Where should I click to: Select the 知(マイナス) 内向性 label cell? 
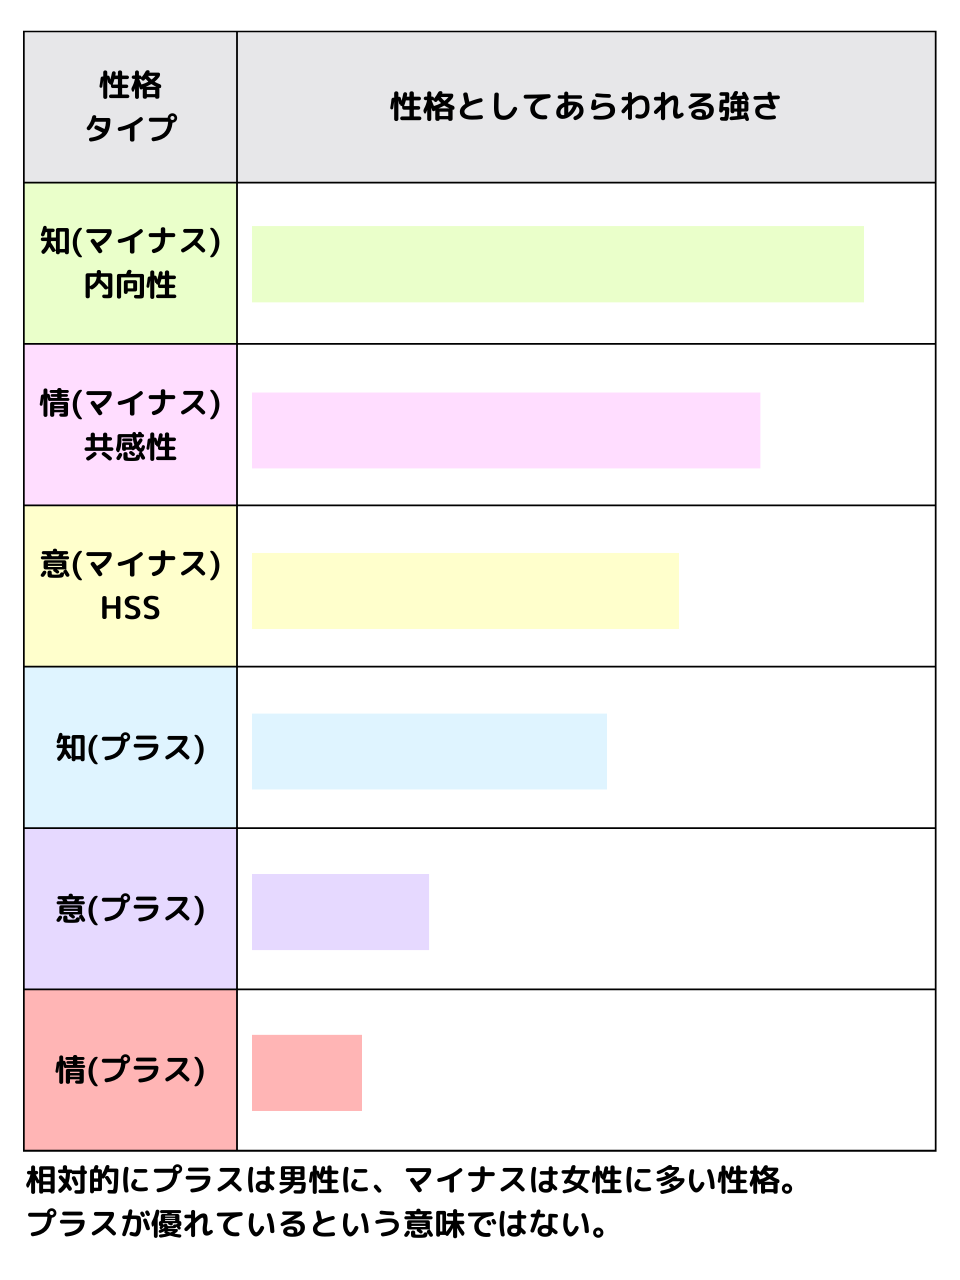[131, 263]
